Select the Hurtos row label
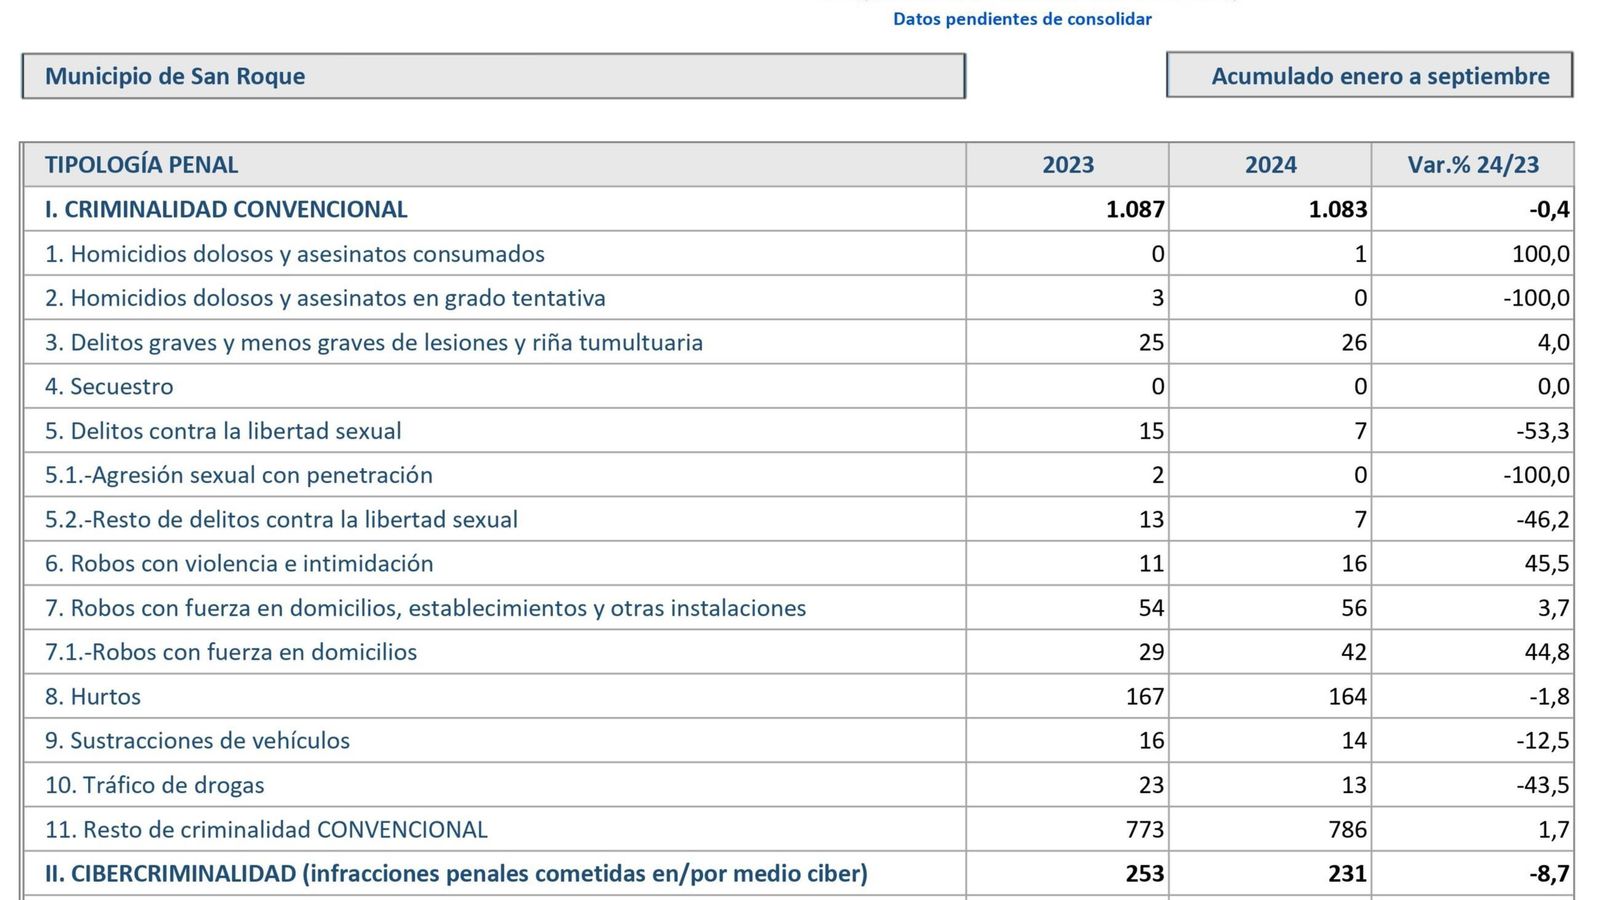Screen dimensions: 1600x900 coord(103,697)
